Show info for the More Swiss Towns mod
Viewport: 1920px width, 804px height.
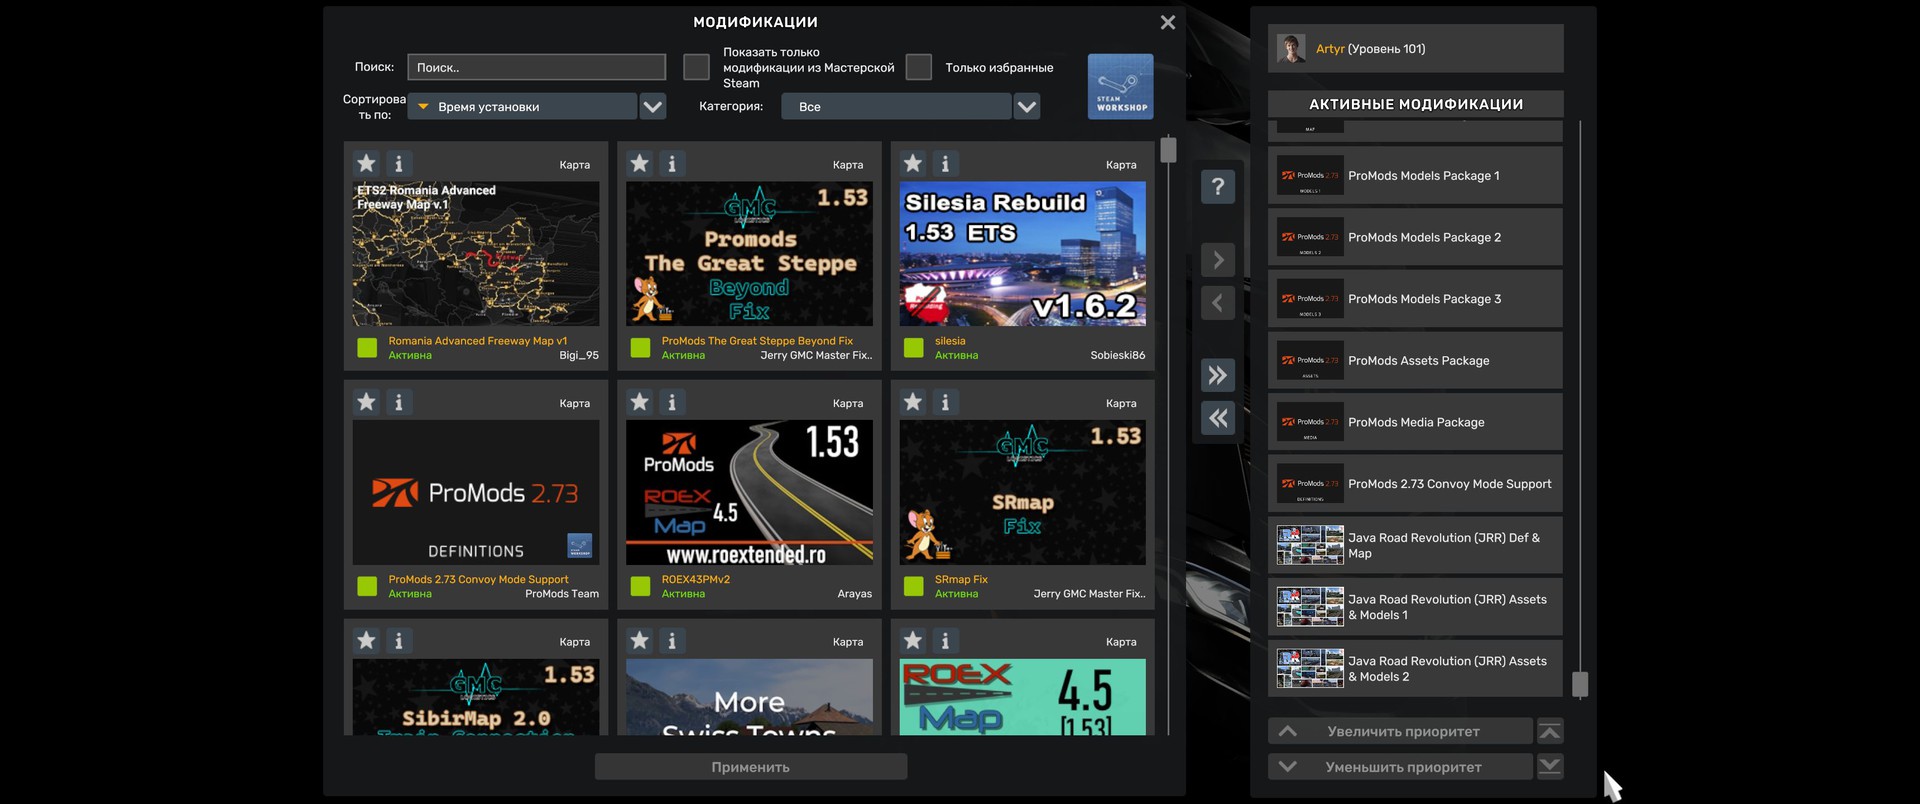[x=672, y=640]
